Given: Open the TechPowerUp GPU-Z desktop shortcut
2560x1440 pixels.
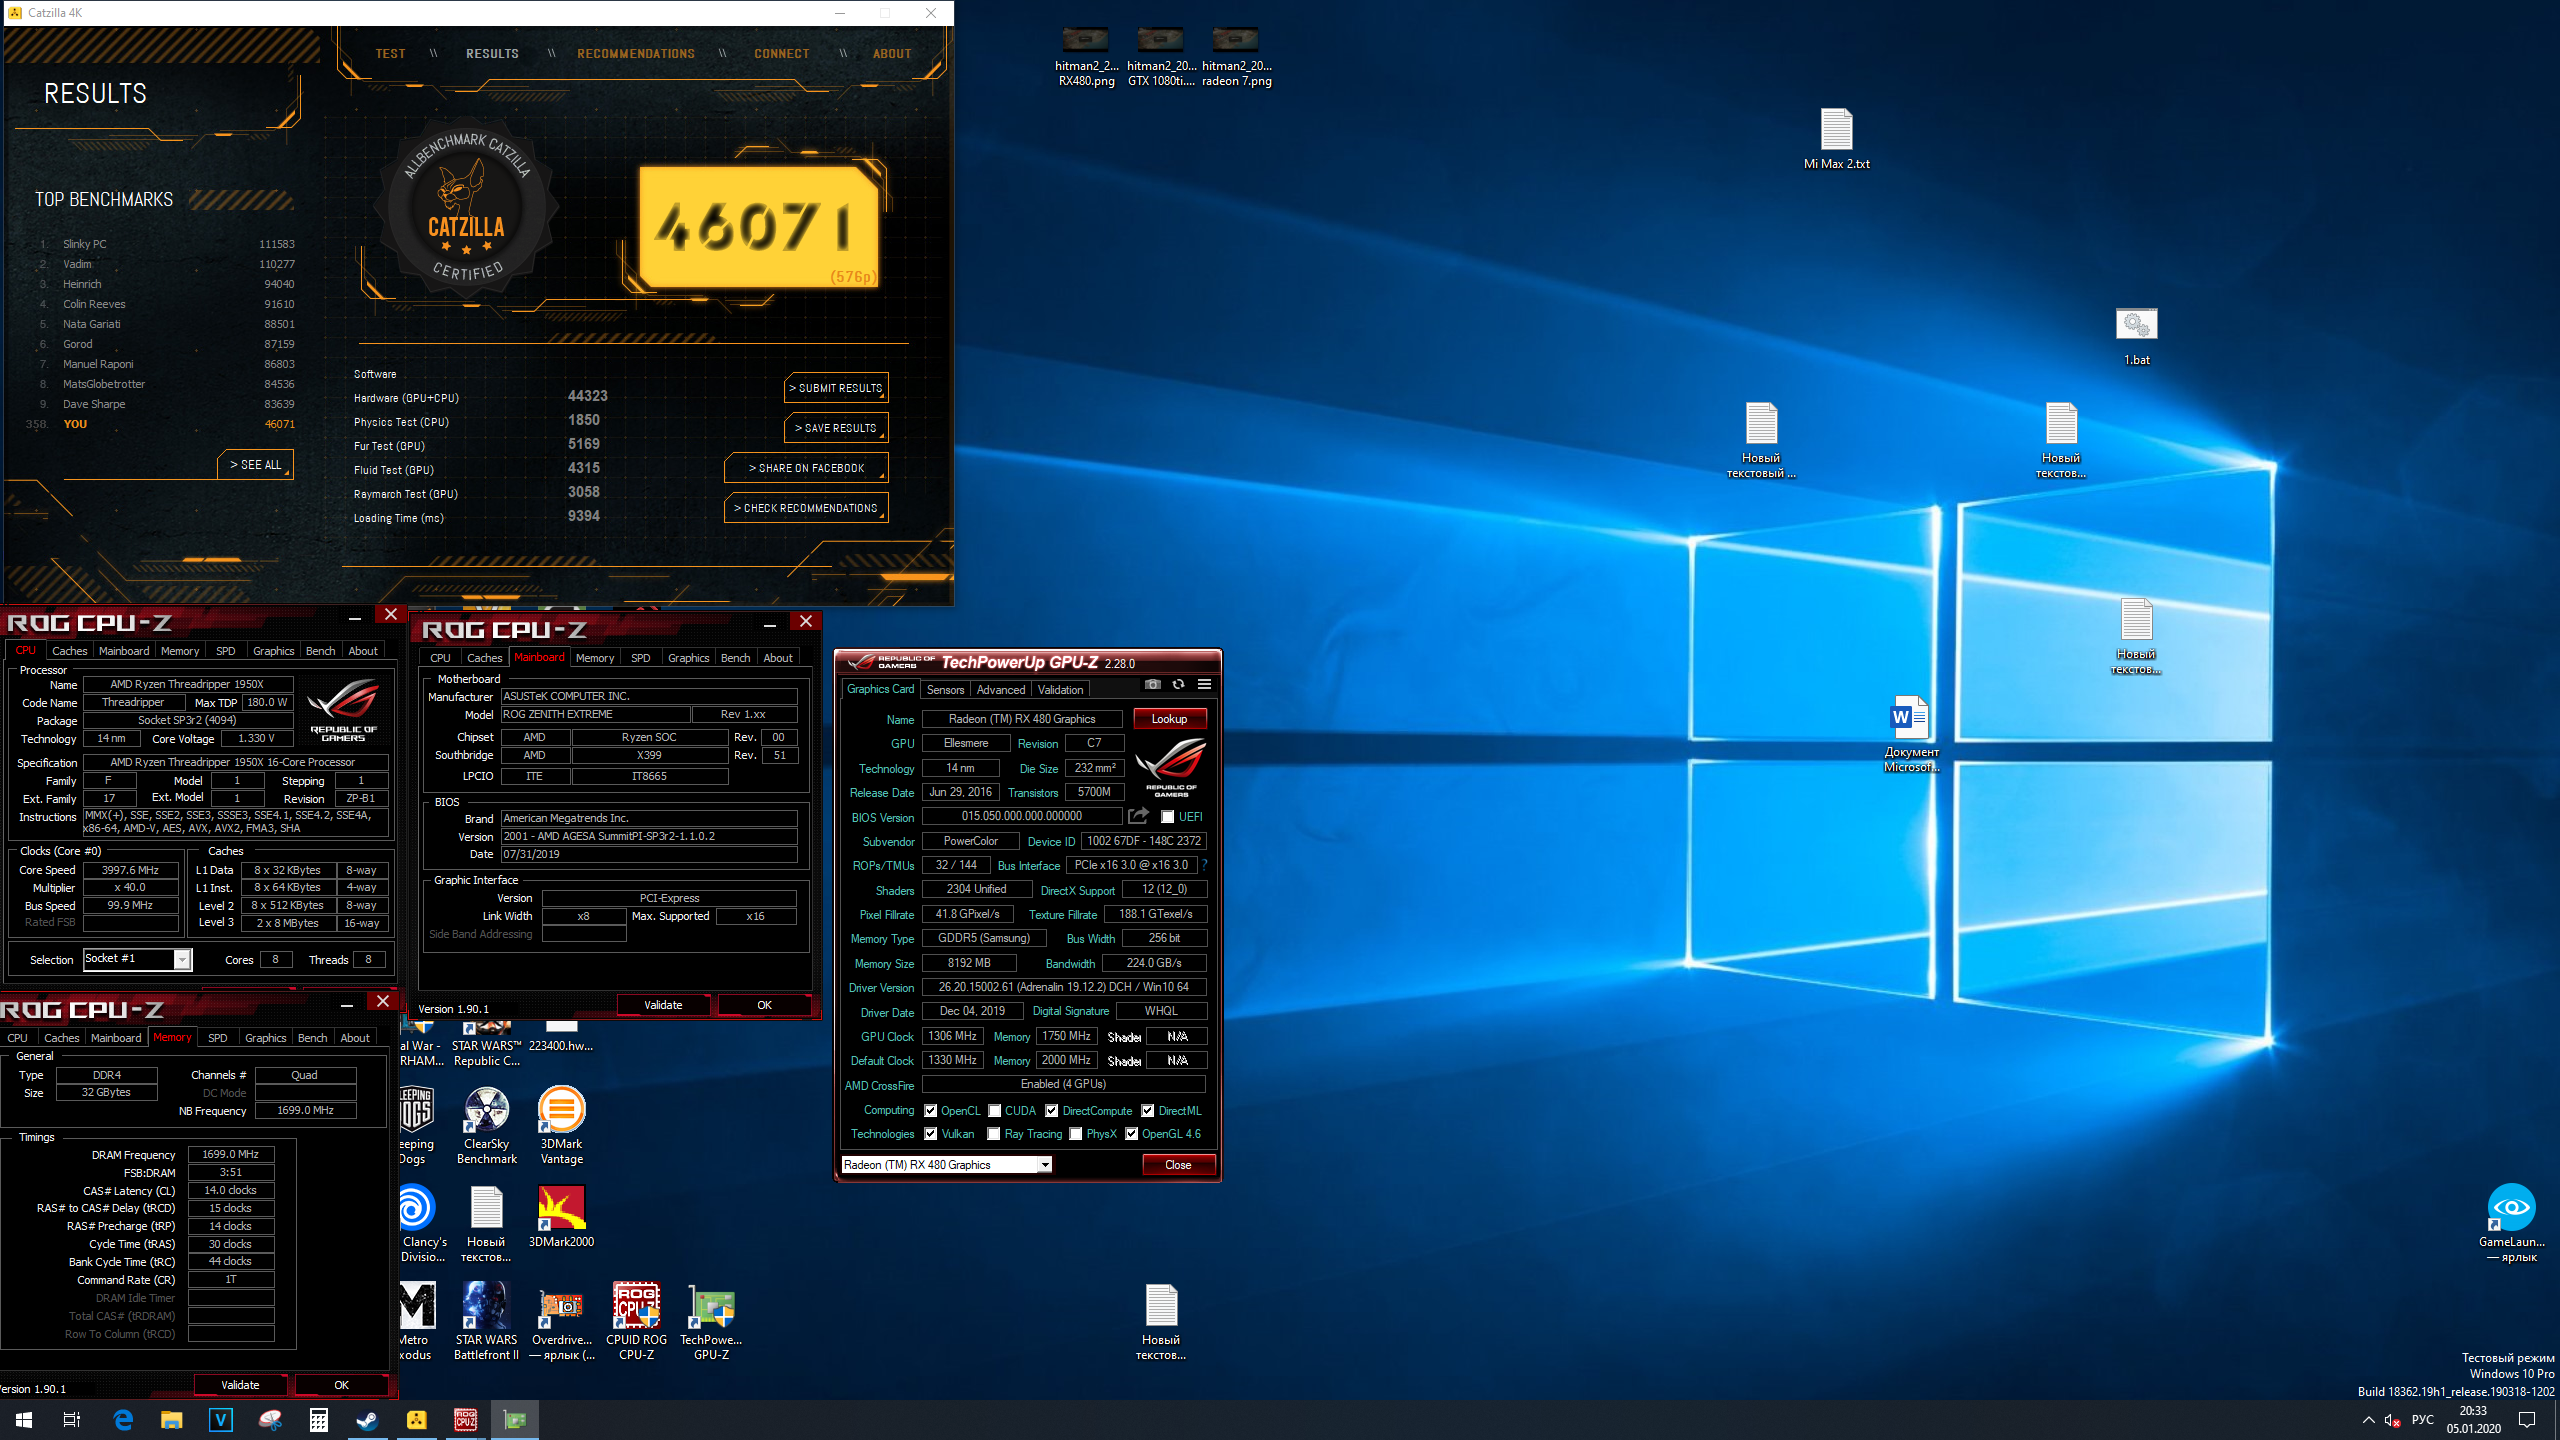Looking at the screenshot, I should 711,1321.
